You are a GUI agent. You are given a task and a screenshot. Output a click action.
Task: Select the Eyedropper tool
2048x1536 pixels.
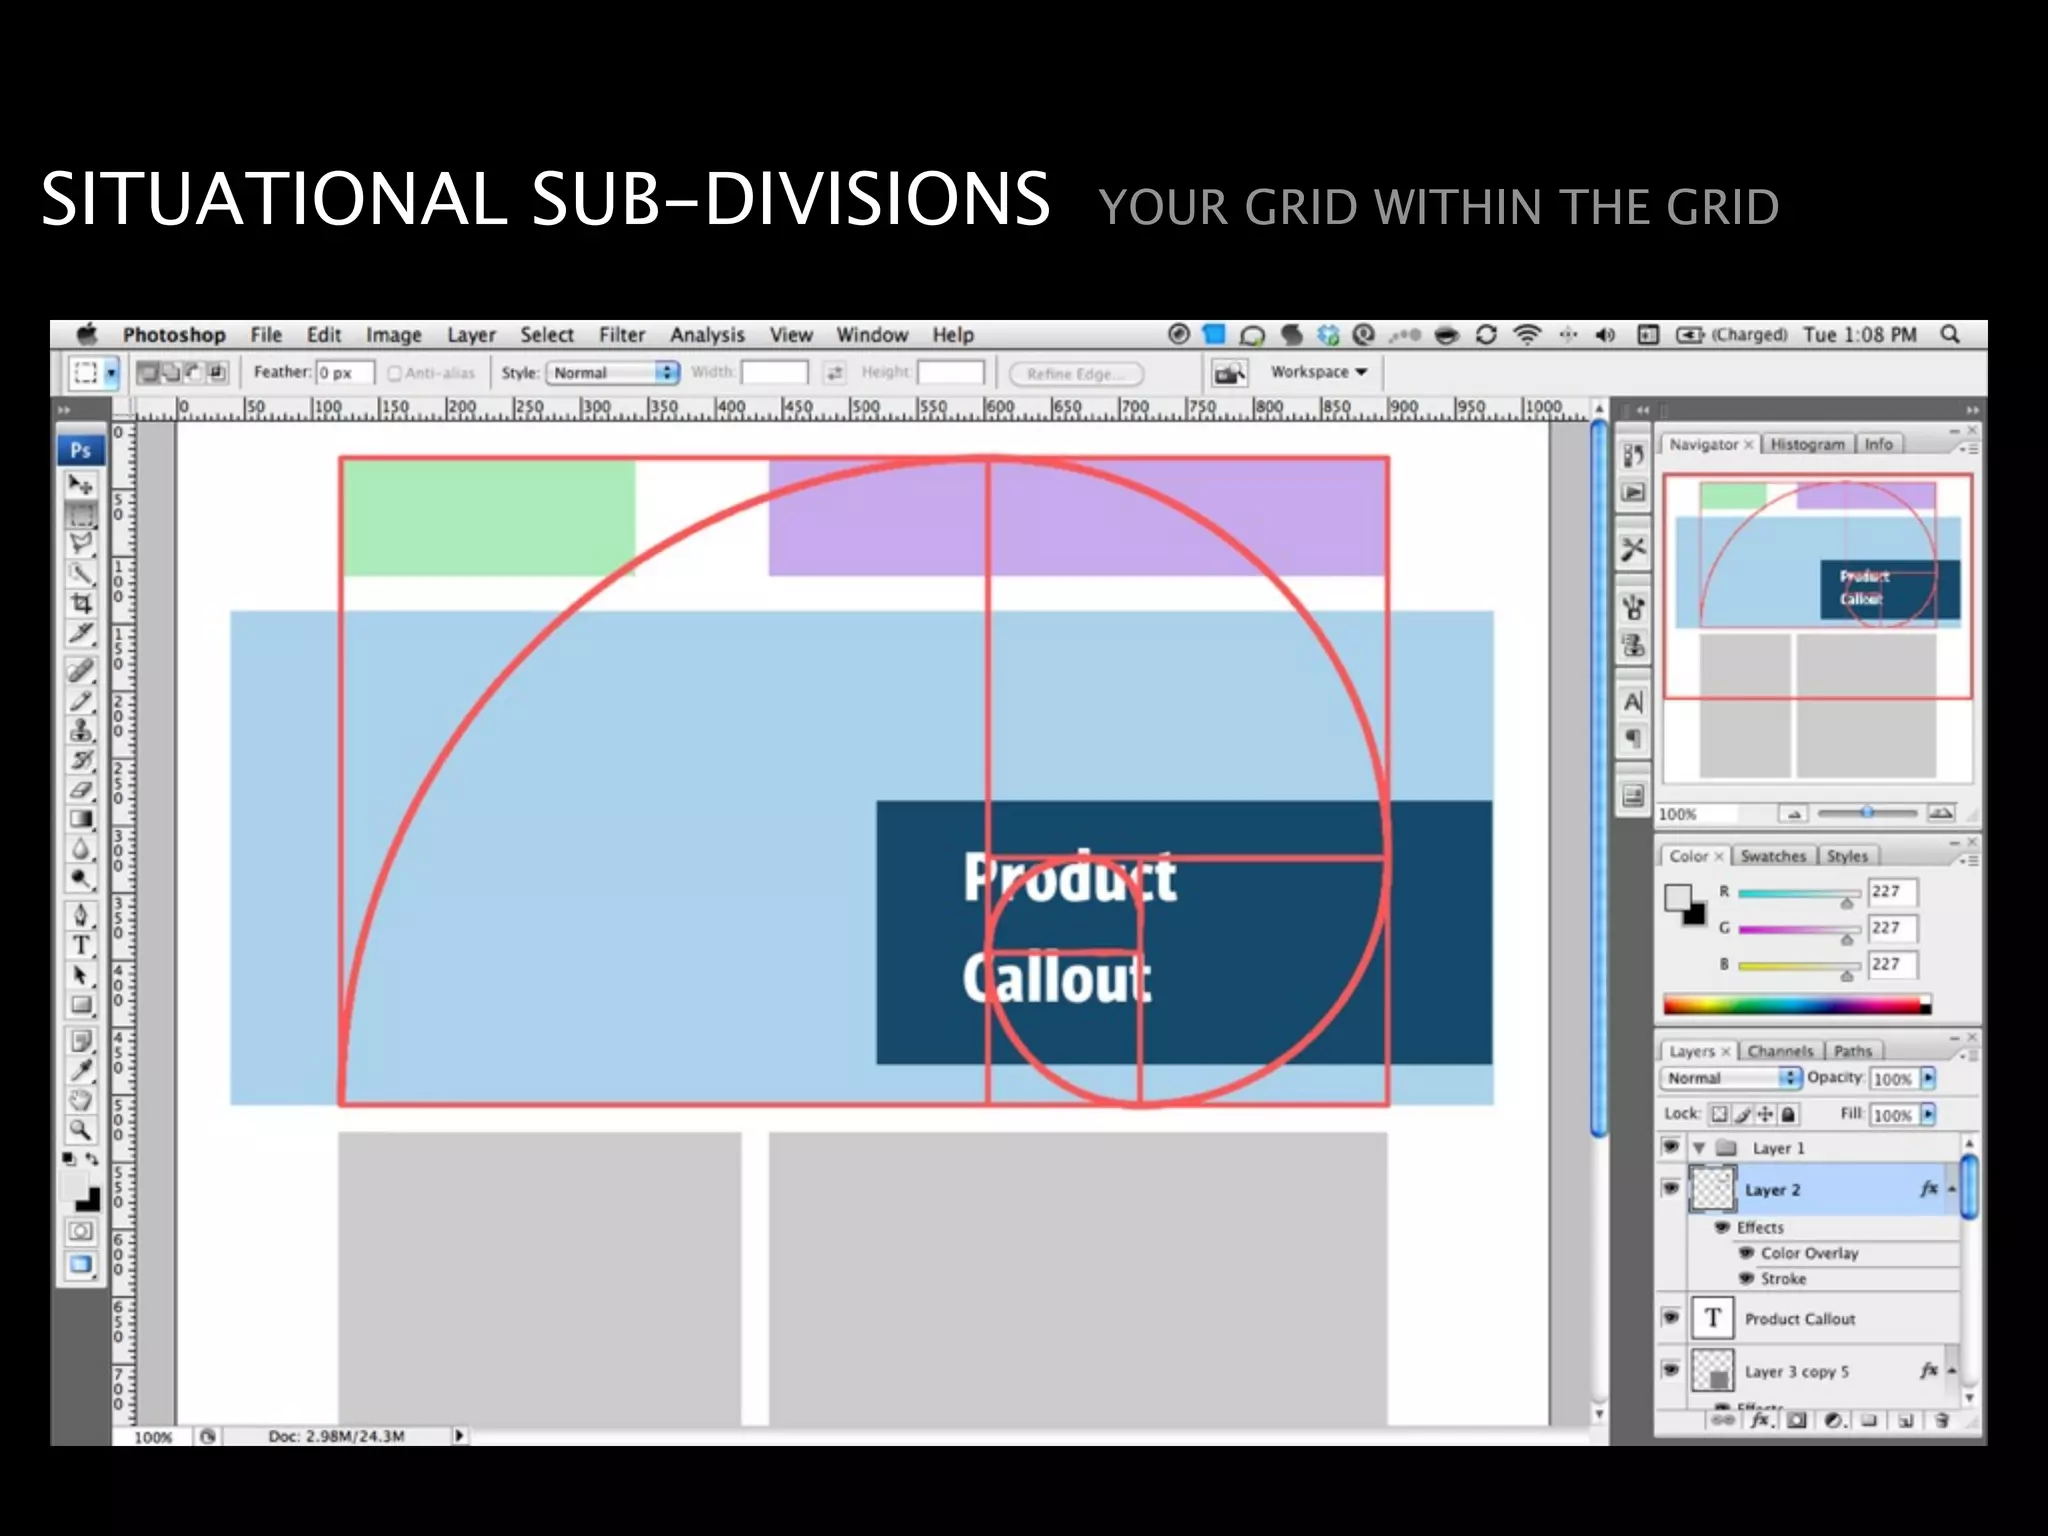(81, 1071)
